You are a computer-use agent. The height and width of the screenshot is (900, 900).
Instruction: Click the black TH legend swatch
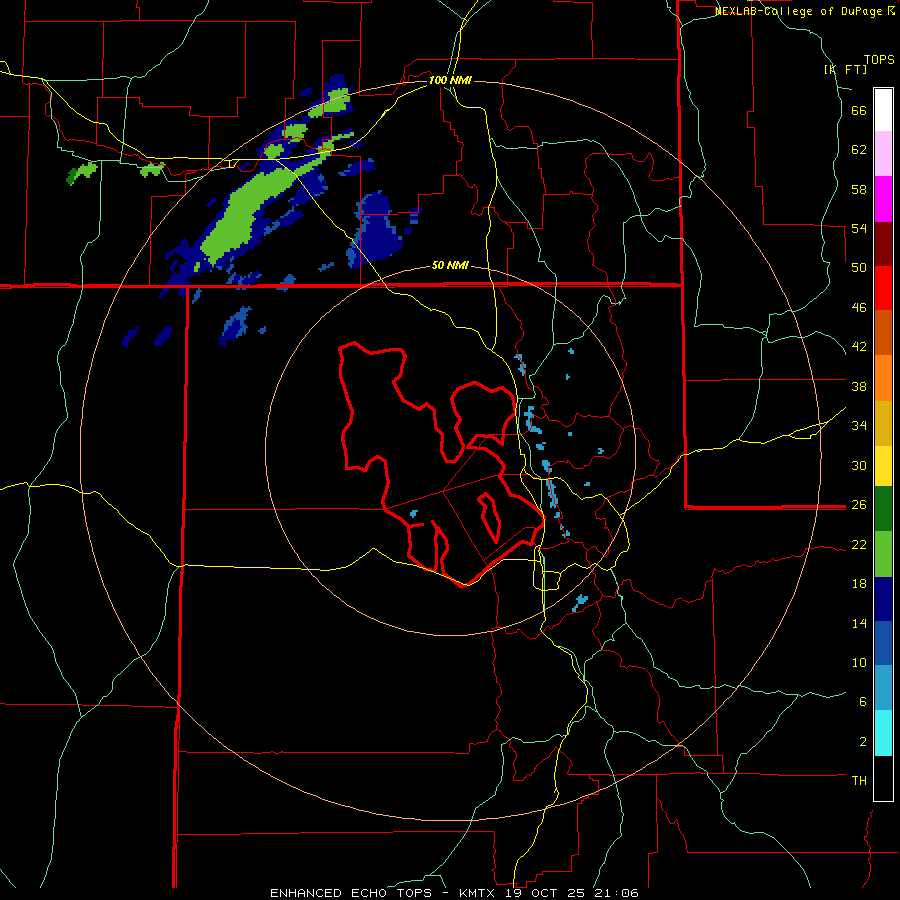(883, 778)
